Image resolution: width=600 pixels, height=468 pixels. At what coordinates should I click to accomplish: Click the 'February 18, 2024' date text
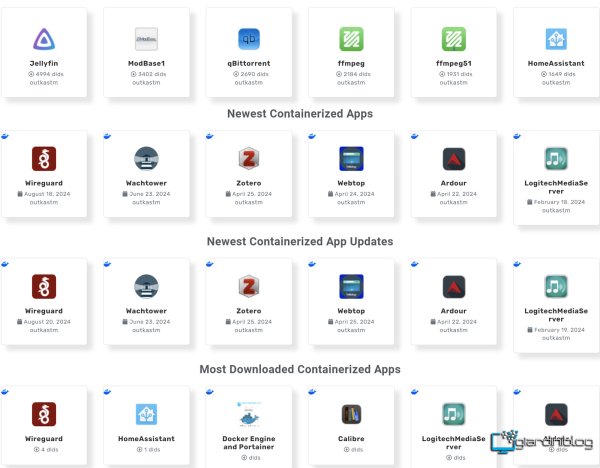pyautogui.click(x=559, y=202)
